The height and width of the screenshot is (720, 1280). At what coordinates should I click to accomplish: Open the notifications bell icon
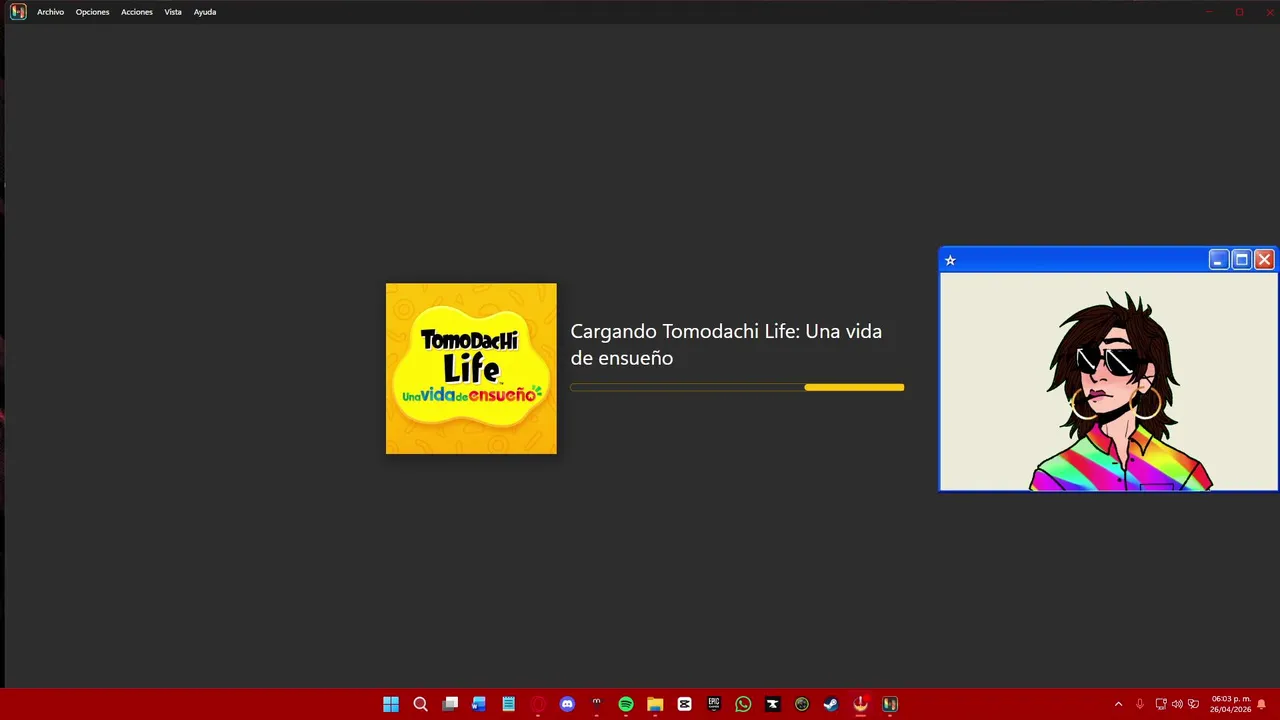coord(1261,704)
